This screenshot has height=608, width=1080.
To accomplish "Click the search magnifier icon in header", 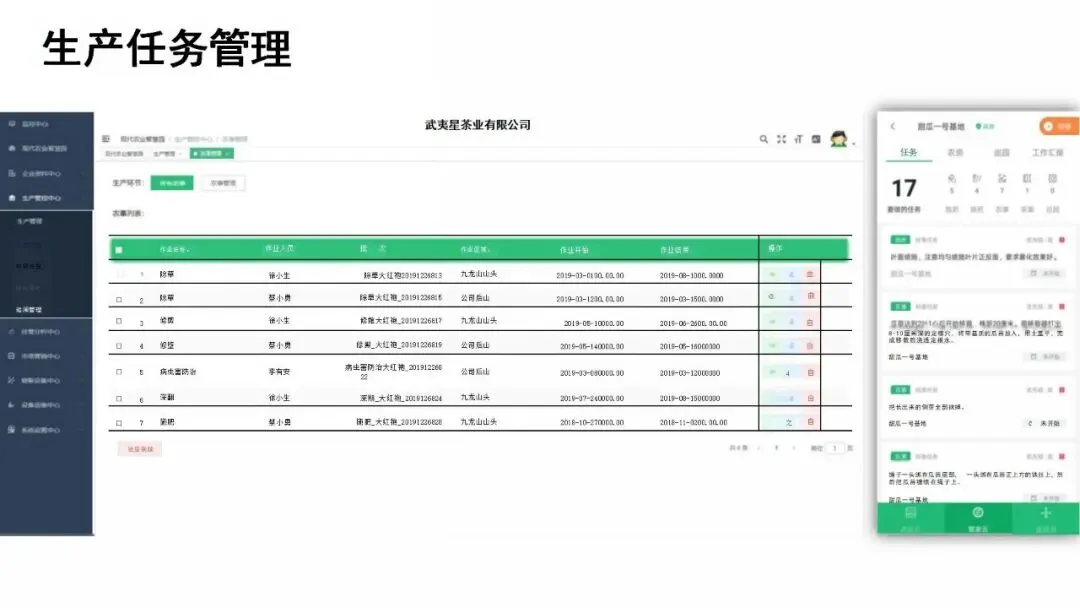I will point(763,139).
